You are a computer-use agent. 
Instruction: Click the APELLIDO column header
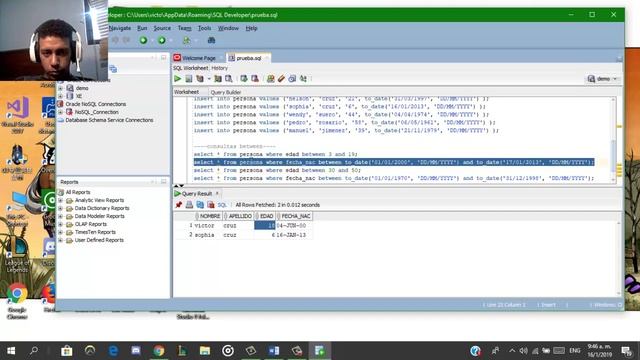tap(238, 216)
